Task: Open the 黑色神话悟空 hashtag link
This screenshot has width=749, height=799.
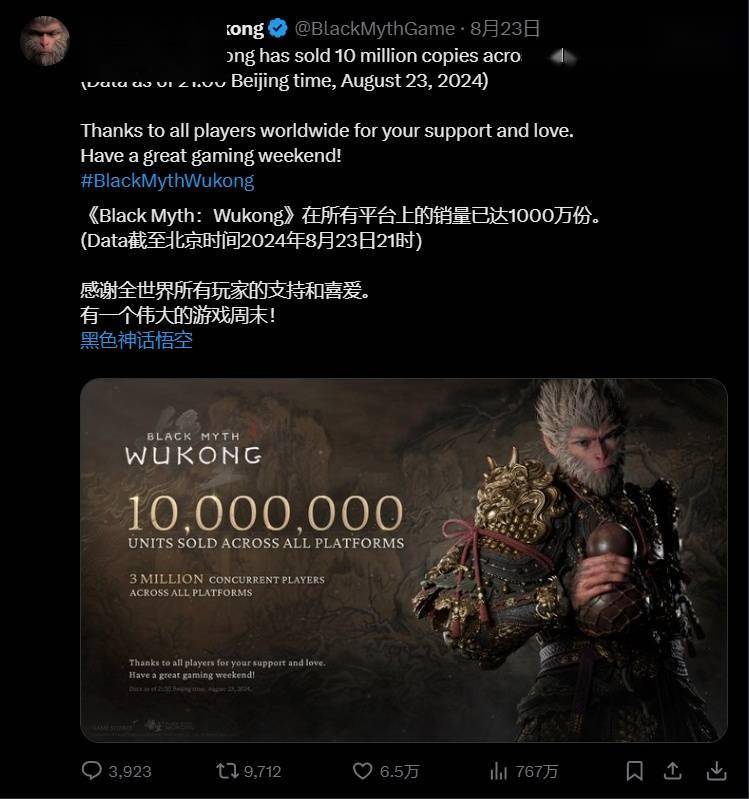Action: [x=137, y=340]
